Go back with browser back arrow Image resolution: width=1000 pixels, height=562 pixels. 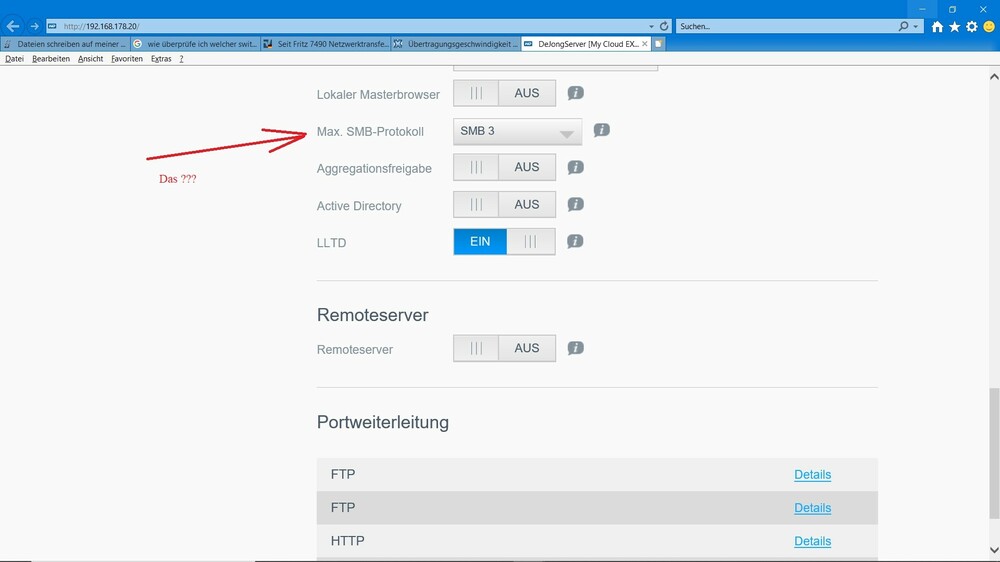pyautogui.click(x=13, y=26)
